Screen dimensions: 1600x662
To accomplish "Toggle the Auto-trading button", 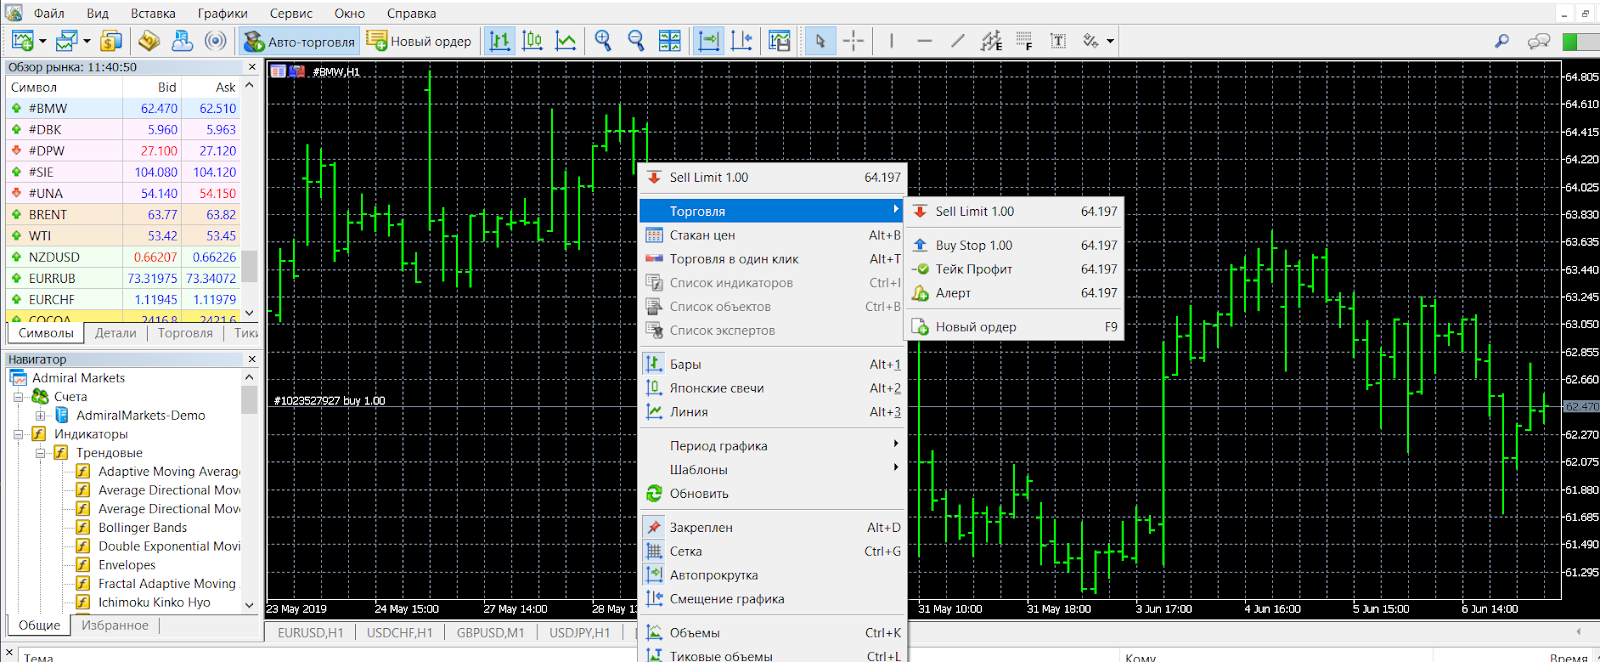I will pyautogui.click(x=299, y=41).
